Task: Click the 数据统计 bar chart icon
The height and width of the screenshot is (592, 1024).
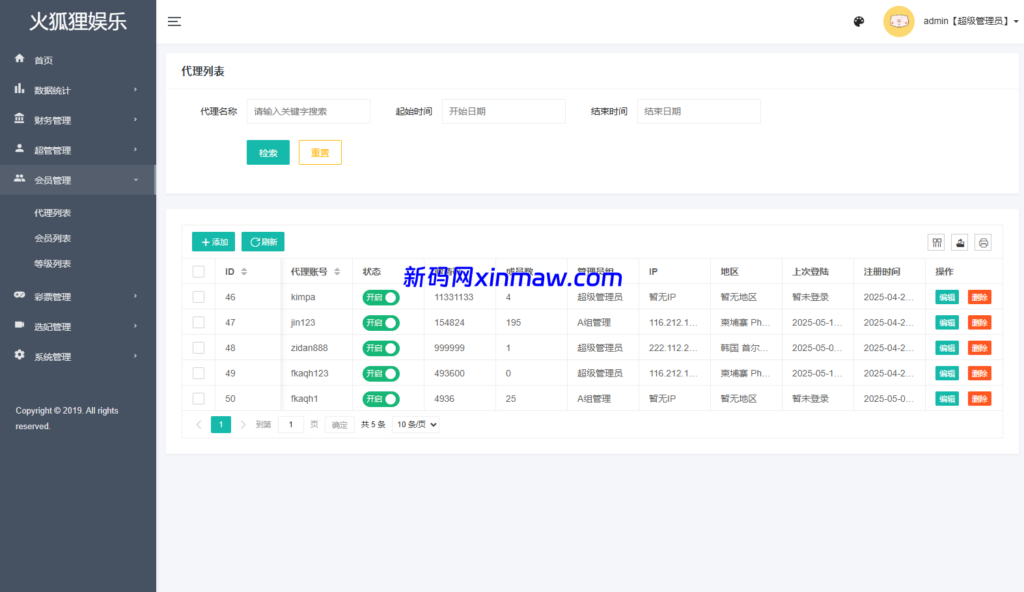Action: pos(20,89)
